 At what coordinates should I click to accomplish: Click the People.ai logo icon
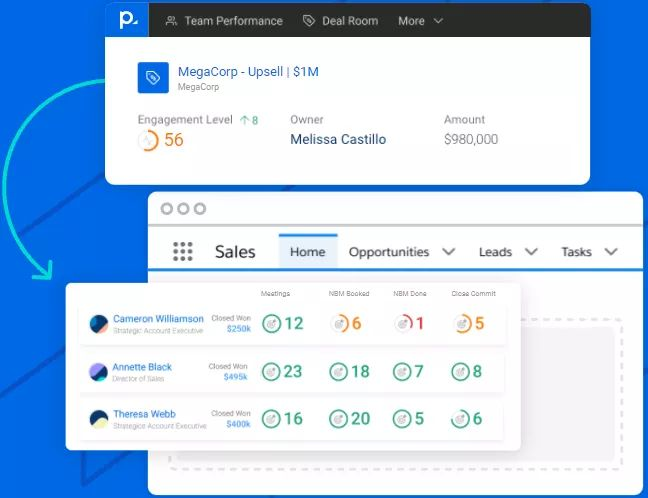click(128, 20)
